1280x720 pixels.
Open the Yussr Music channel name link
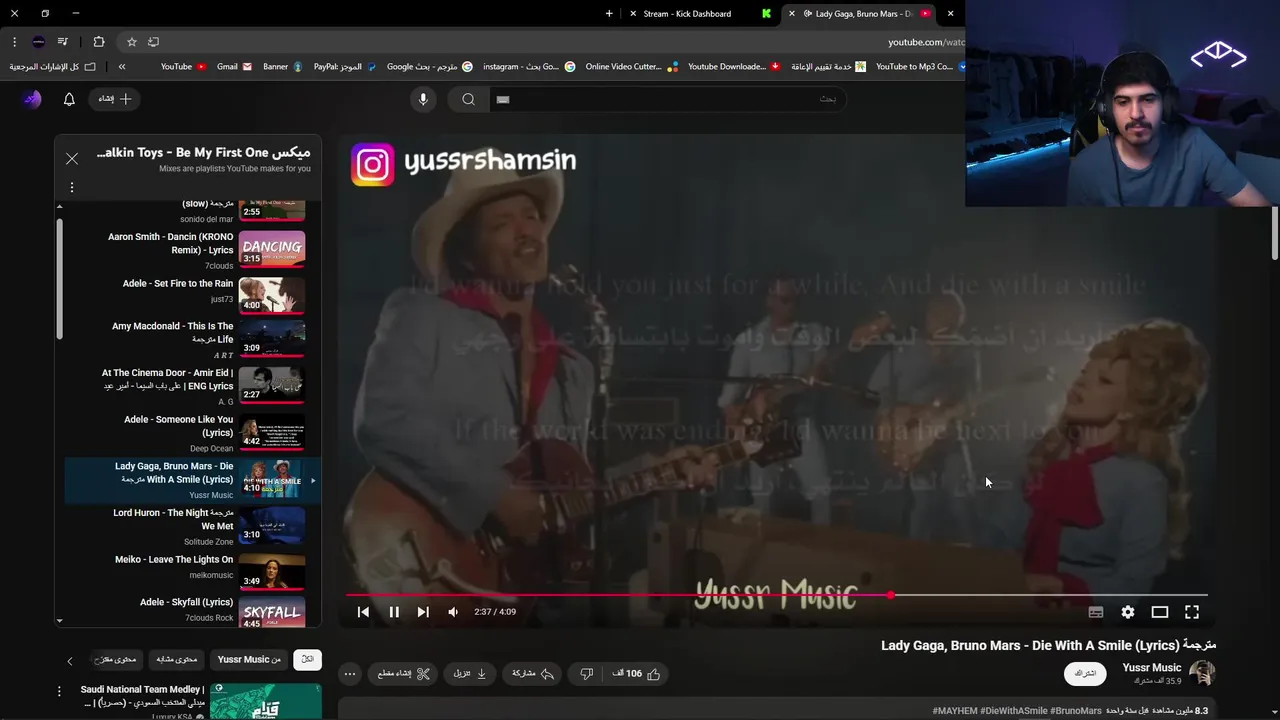(x=1152, y=667)
